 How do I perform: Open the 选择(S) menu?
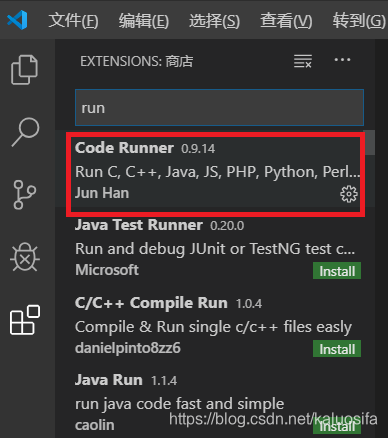214,21
